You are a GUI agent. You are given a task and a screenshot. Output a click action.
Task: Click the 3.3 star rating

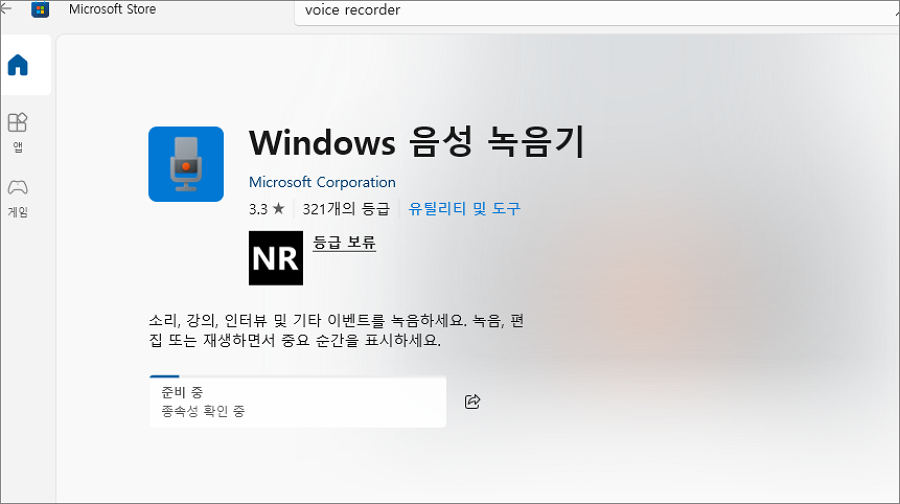266,208
